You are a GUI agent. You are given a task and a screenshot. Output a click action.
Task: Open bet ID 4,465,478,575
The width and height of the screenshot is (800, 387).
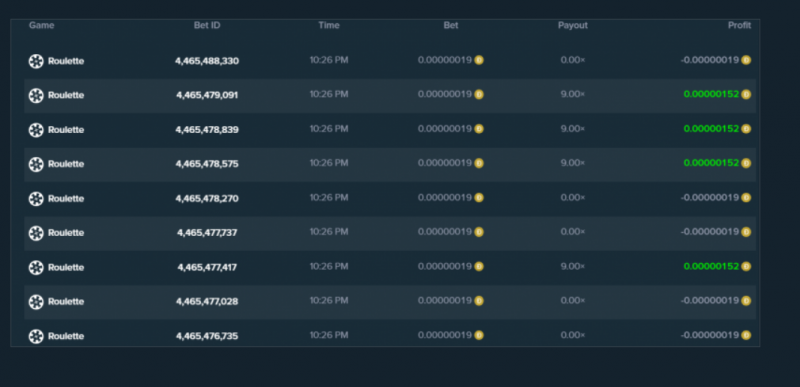(x=207, y=164)
